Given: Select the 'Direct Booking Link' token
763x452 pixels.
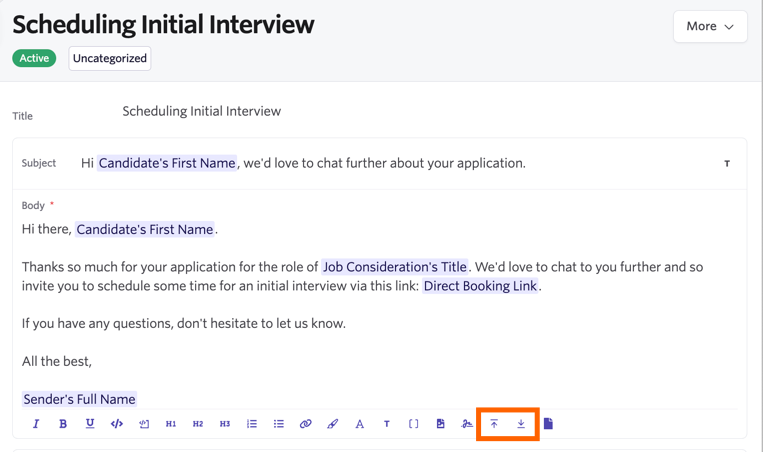Looking at the screenshot, I should point(480,286).
